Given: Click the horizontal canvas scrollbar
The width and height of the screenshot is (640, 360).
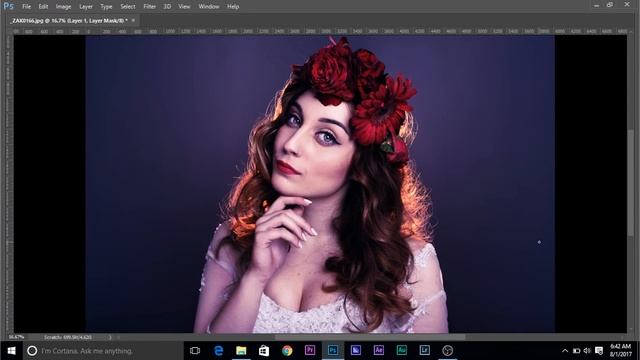Looking at the screenshot, I should (369, 337).
